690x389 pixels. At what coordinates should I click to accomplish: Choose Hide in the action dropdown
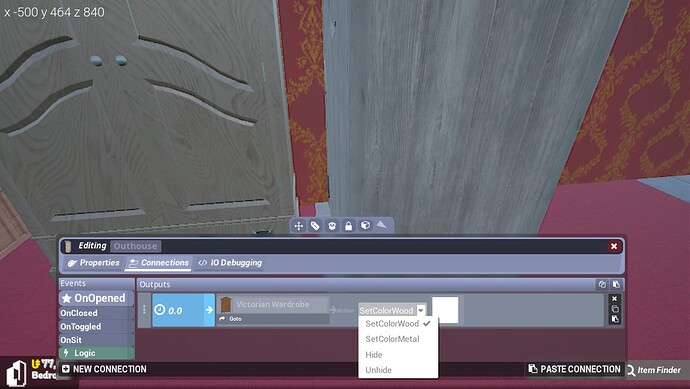click(x=398, y=355)
